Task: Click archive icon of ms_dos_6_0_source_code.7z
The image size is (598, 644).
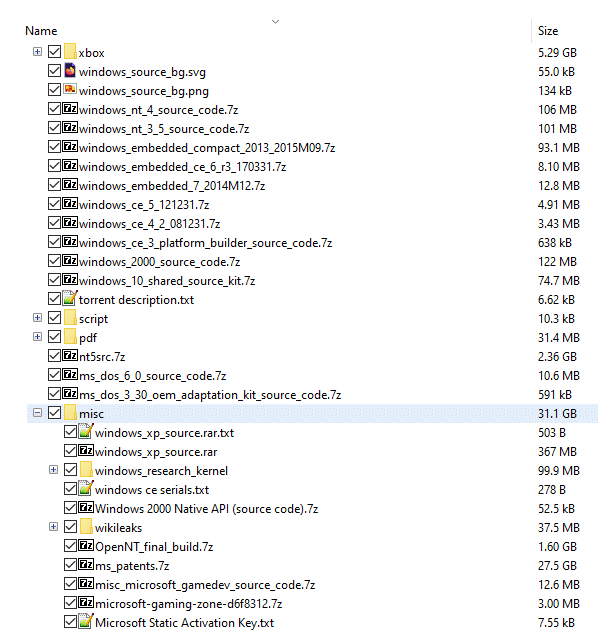Action: 70,375
